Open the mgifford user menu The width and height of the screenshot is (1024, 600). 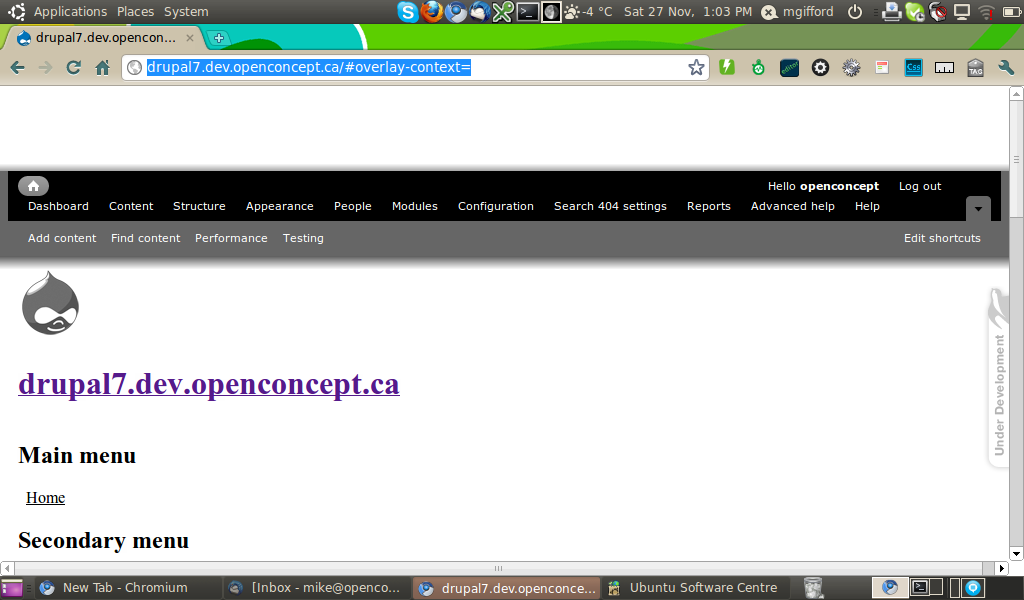(x=799, y=12)
